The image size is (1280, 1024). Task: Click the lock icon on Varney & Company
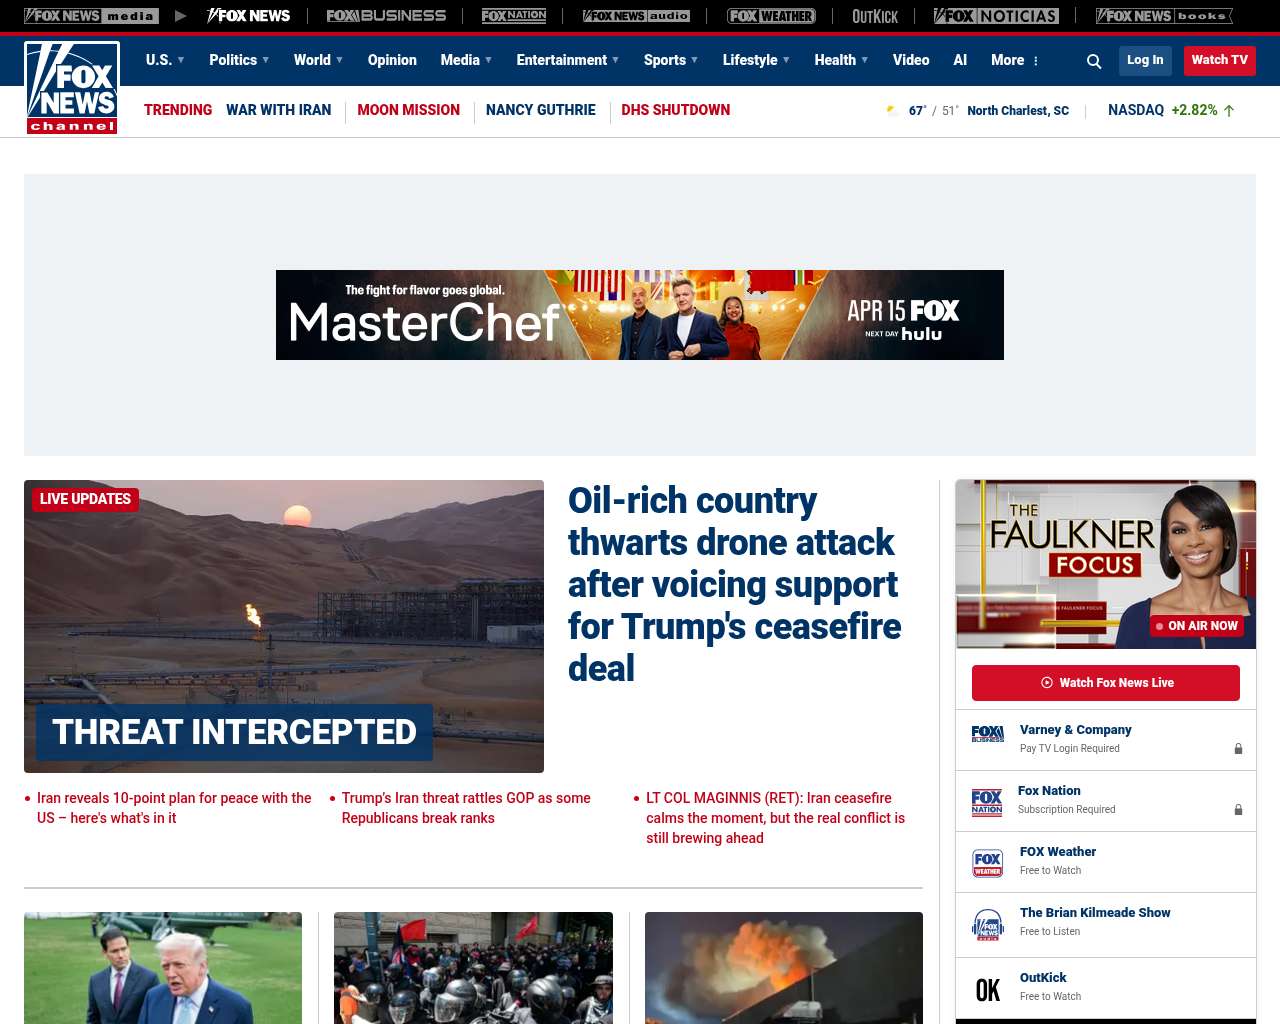[x=1238, y=749]
